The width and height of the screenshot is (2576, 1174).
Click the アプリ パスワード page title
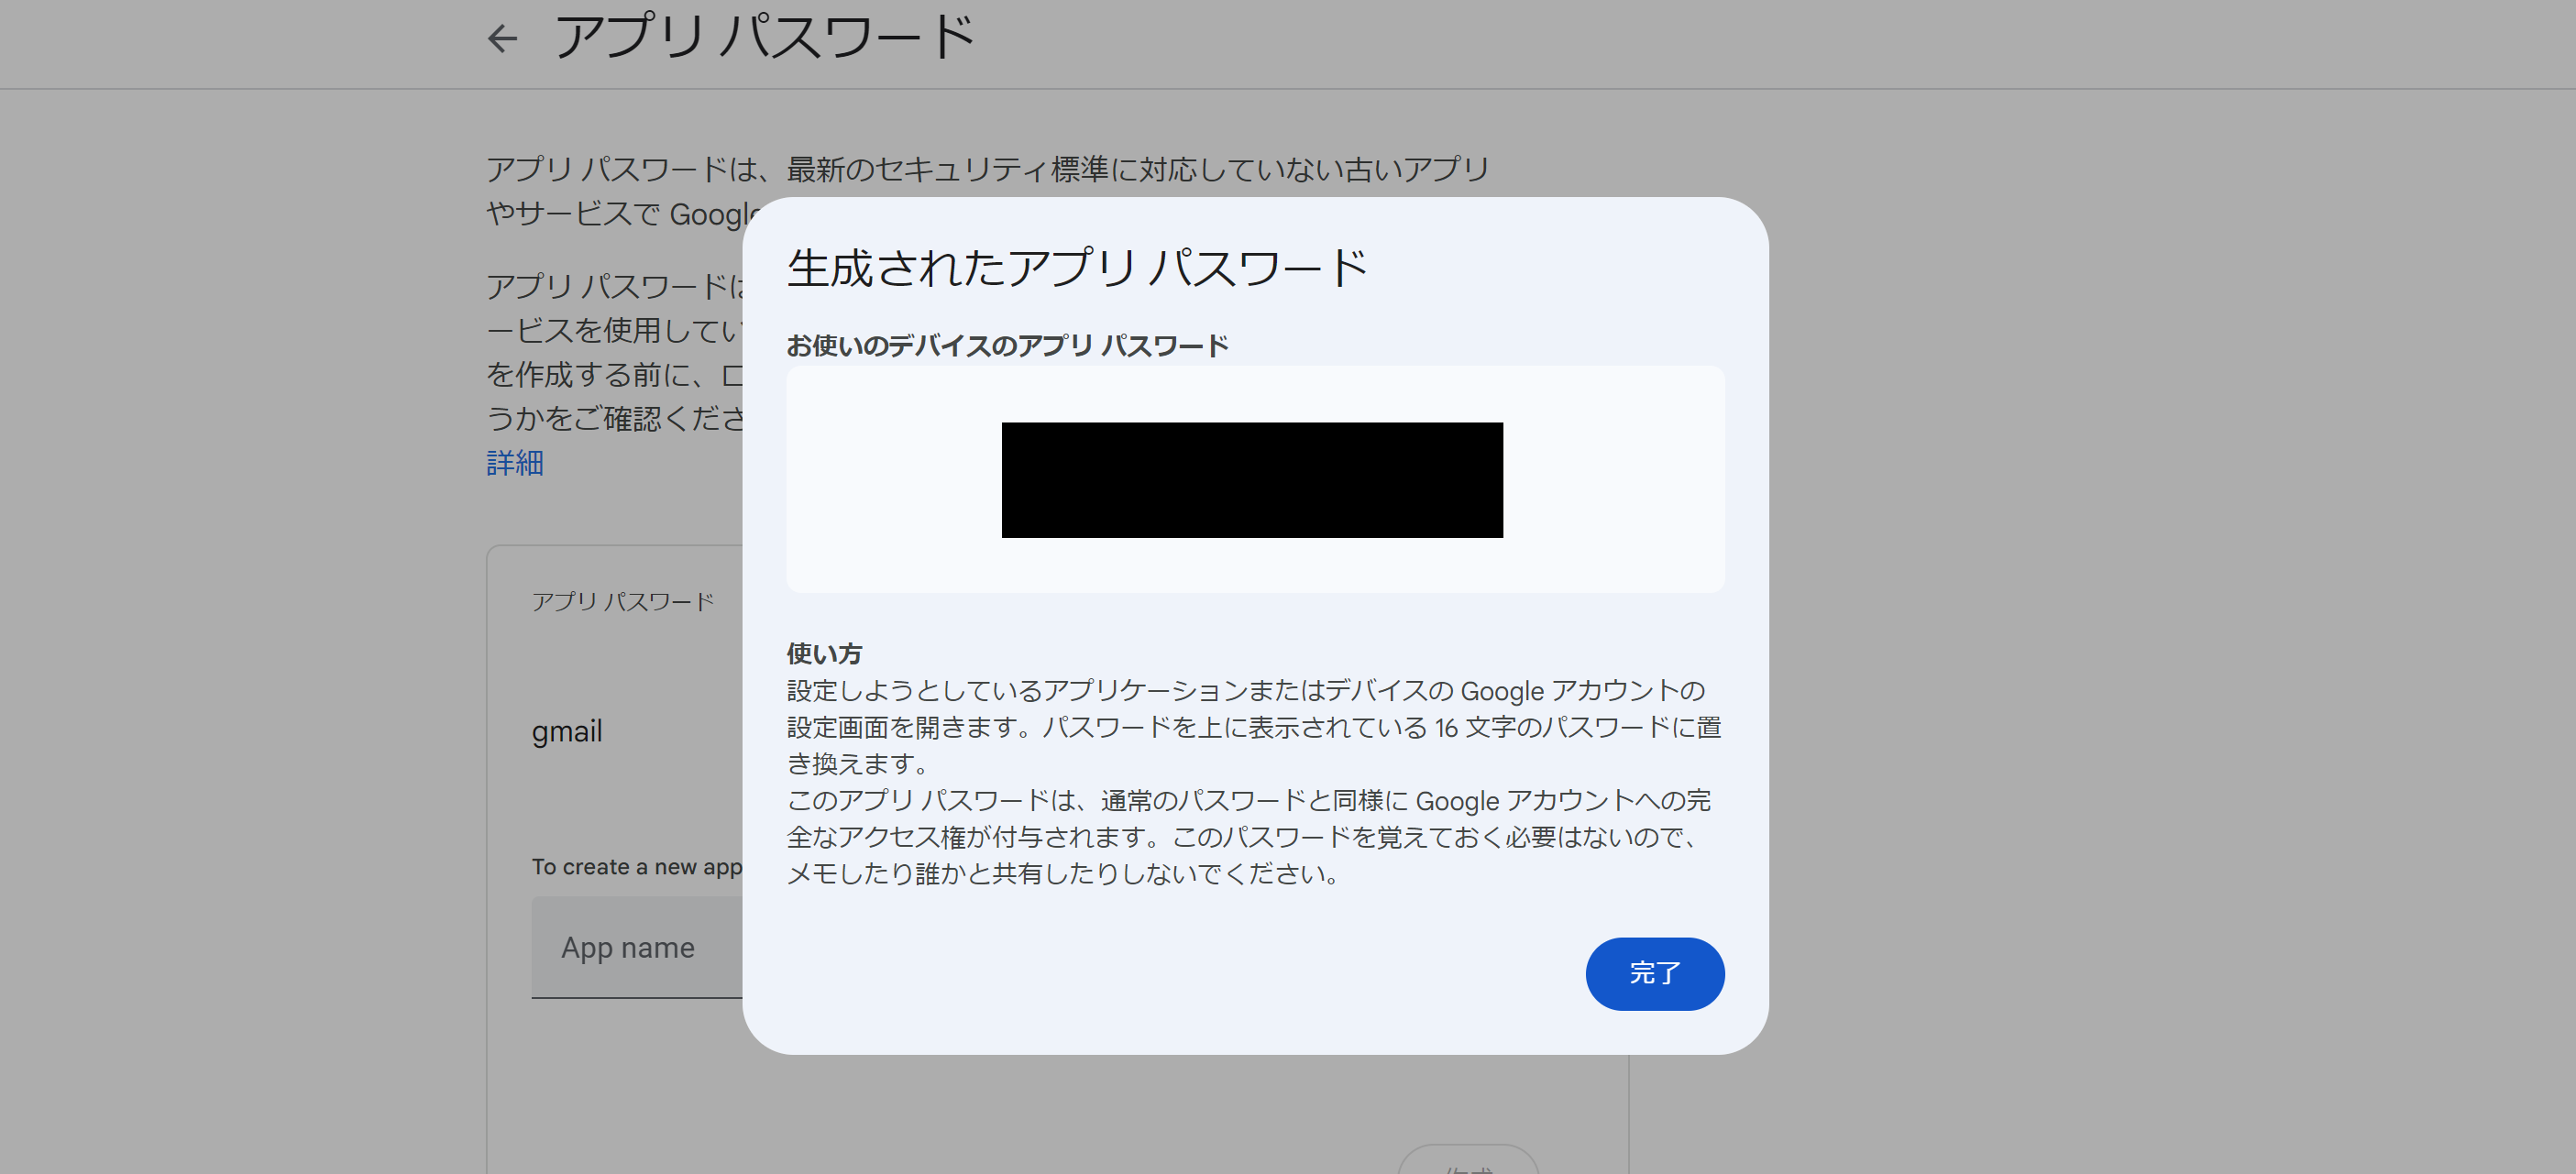pos(764,38)
